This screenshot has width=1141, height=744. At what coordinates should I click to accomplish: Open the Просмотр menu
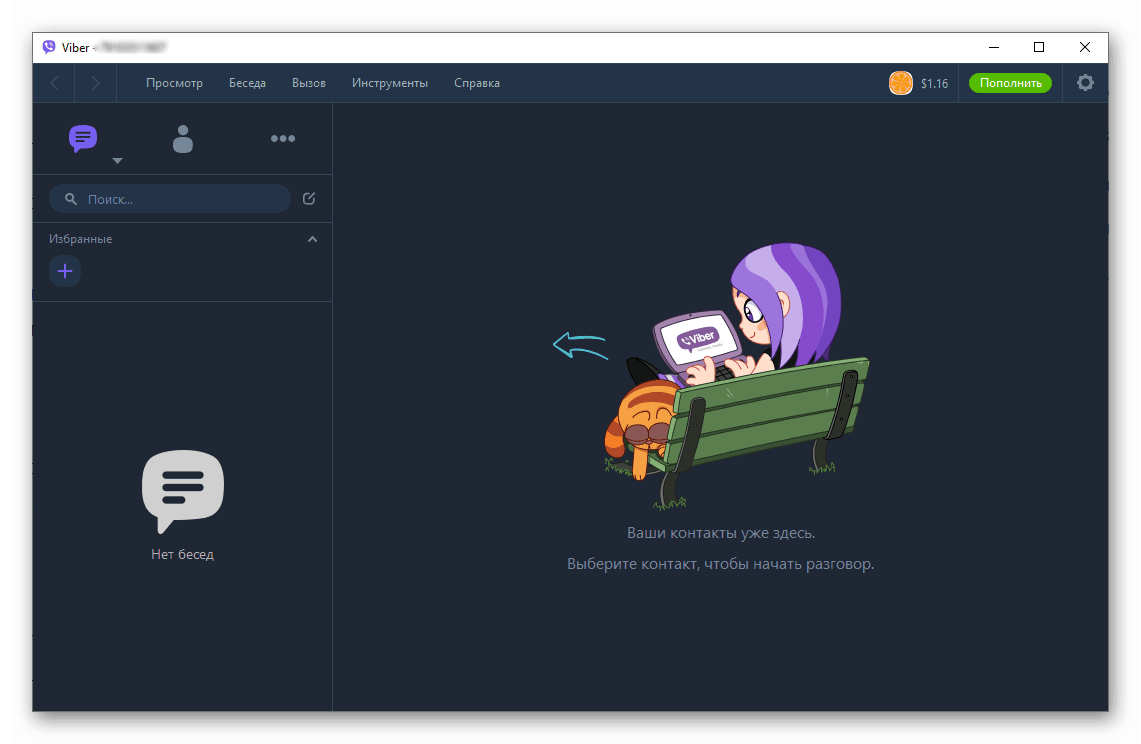pyautogui.click(x=174, y=83)
